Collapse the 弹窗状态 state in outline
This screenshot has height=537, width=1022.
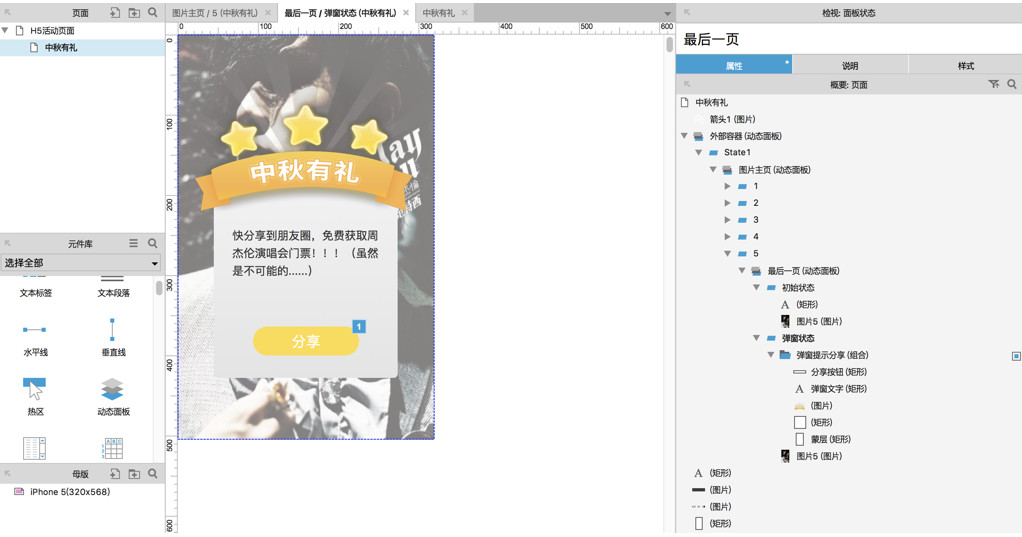tap(757, 338)
